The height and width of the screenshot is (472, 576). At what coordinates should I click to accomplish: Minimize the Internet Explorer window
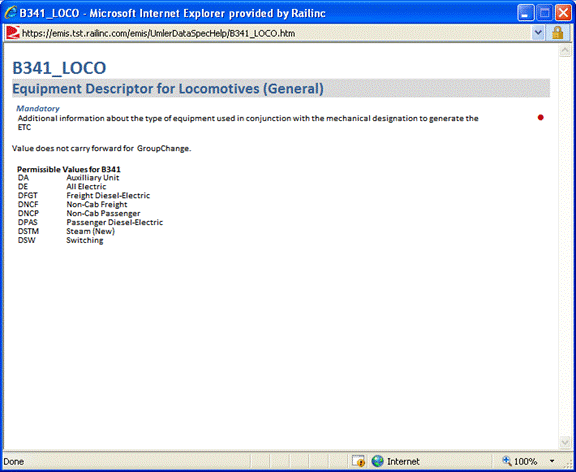(x=526, y=14)
